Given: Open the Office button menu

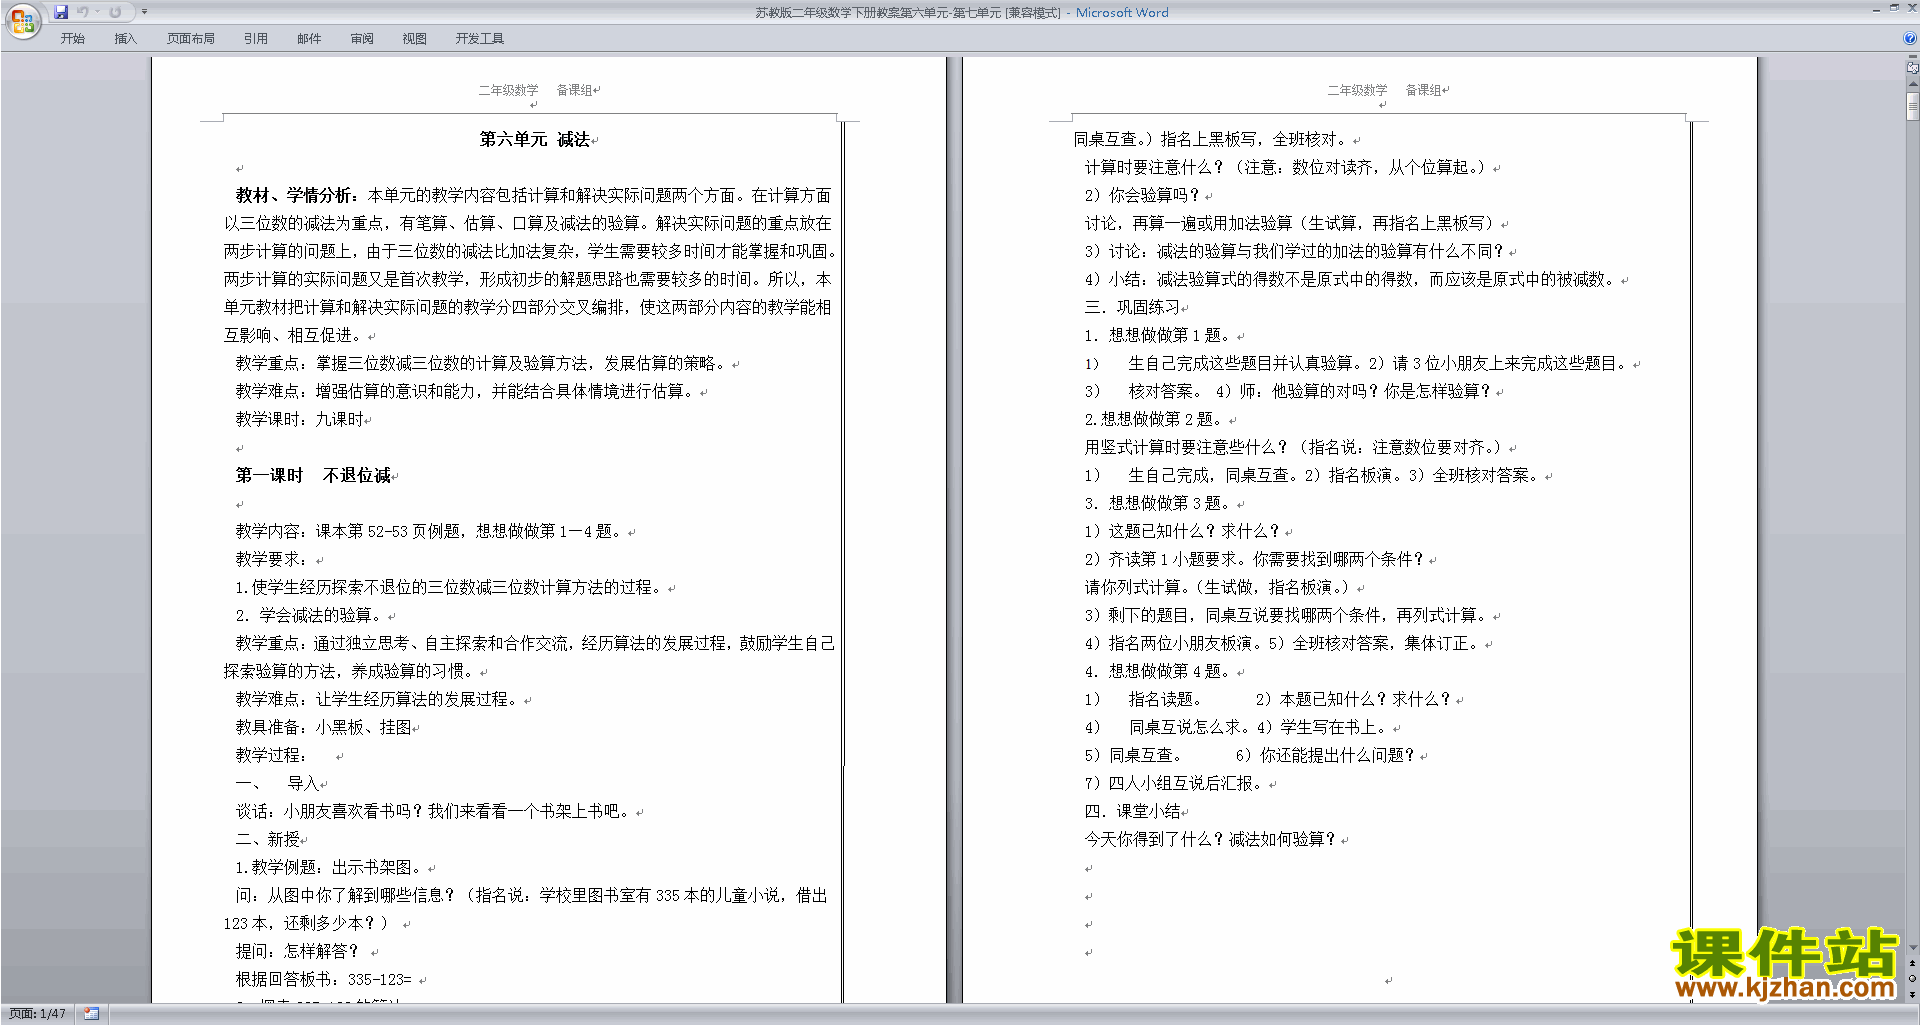Looking at the screenshot, I should 22,21.
